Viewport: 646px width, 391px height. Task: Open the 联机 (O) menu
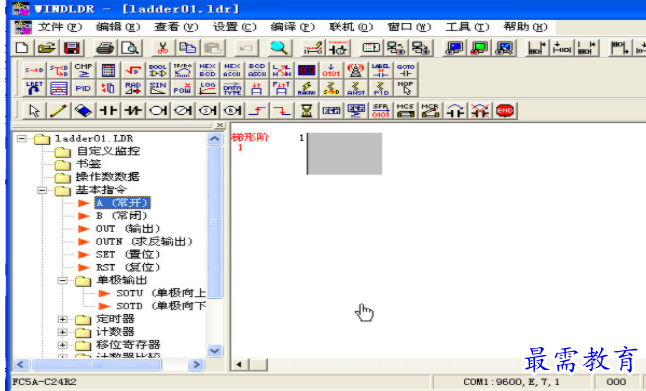point(351,27)
